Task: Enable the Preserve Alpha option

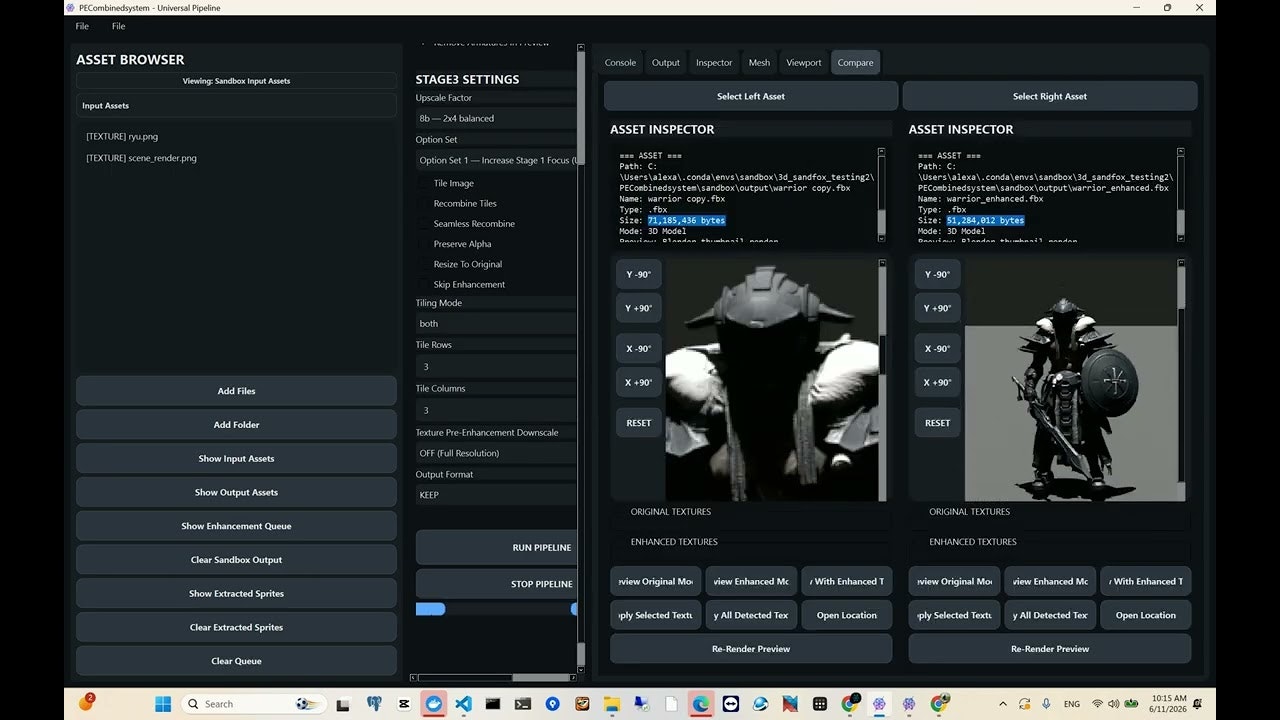Action: coord(424,244)
